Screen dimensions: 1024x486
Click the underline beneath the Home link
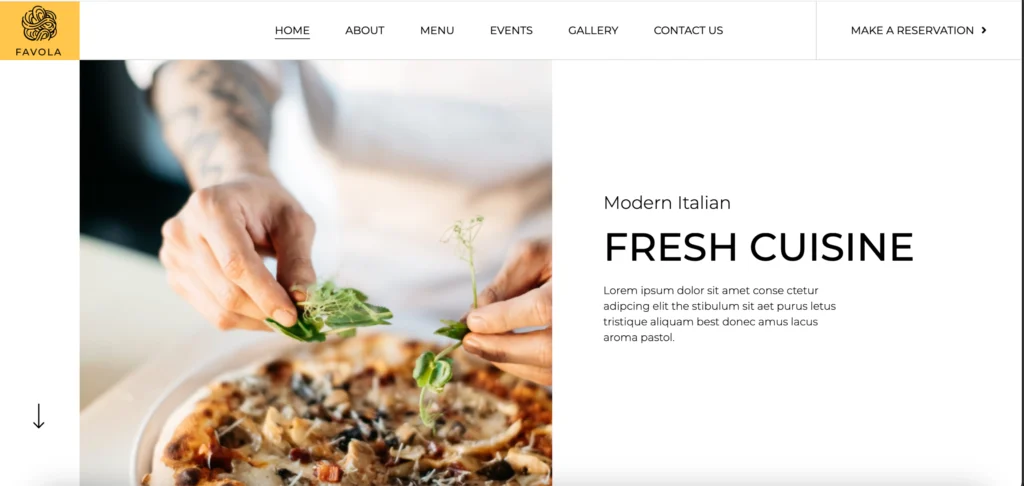pyautogui.click(x=292, y=39)
